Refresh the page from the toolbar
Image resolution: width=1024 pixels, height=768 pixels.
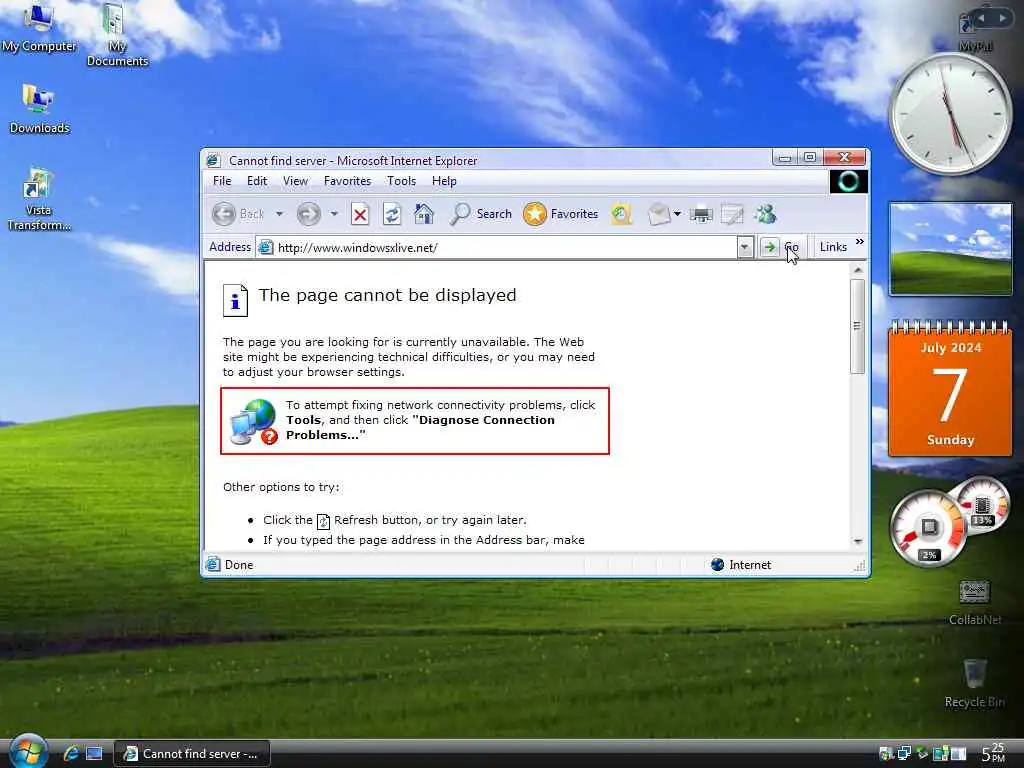click(x=392, y=214)
